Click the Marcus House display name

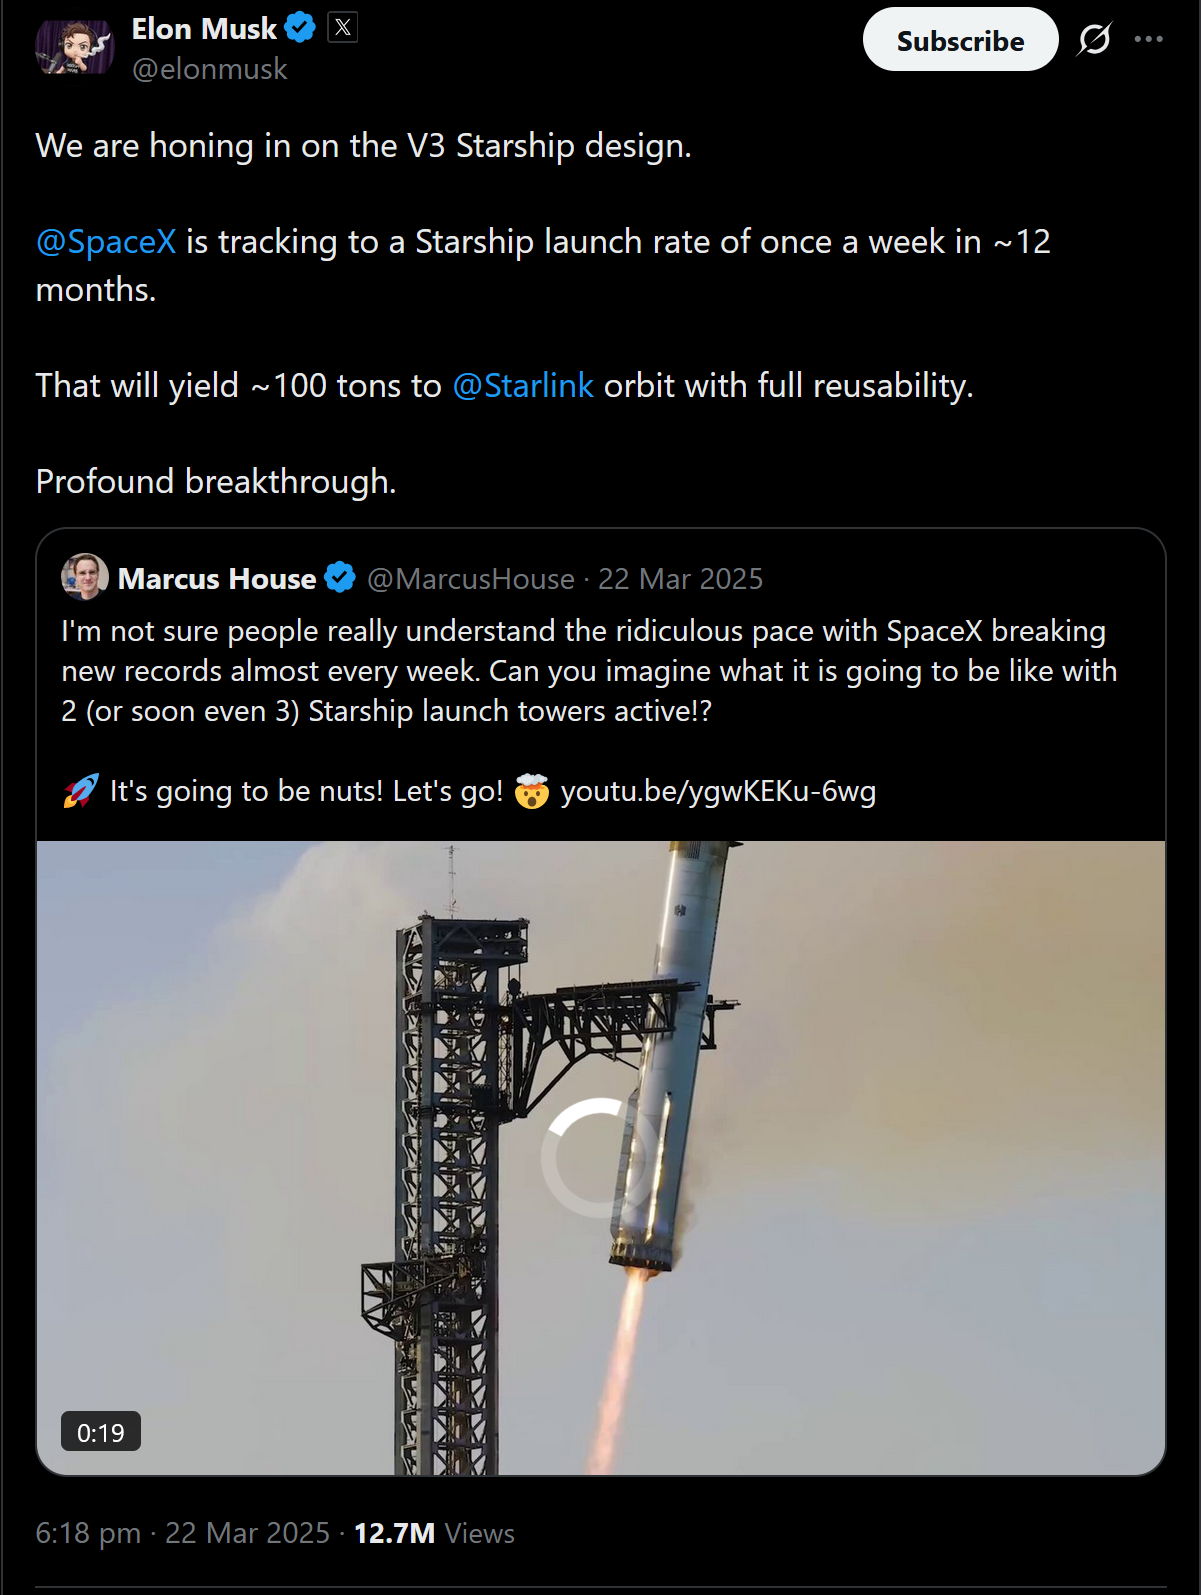[217, 579]
